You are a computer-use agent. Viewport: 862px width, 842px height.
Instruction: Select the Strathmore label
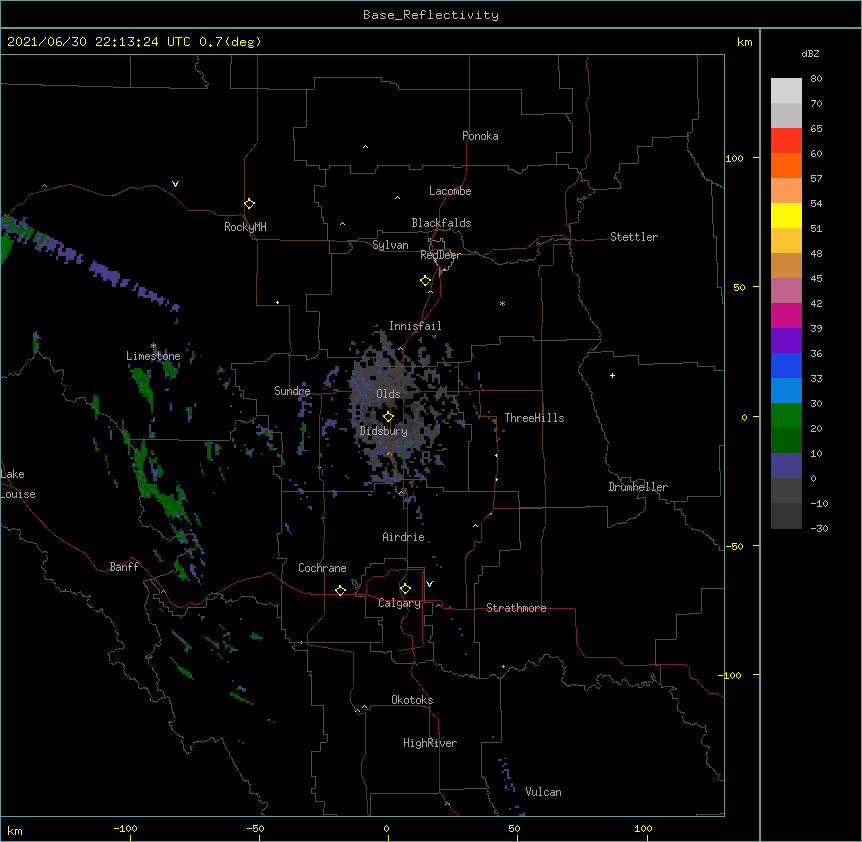[516, 608]
